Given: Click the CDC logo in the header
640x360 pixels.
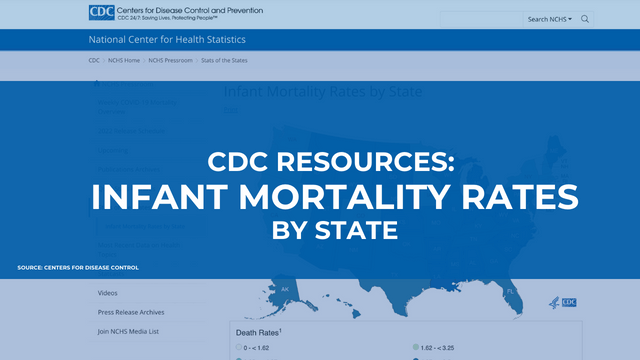Looking at the screenshot, I should coord(101,13).
